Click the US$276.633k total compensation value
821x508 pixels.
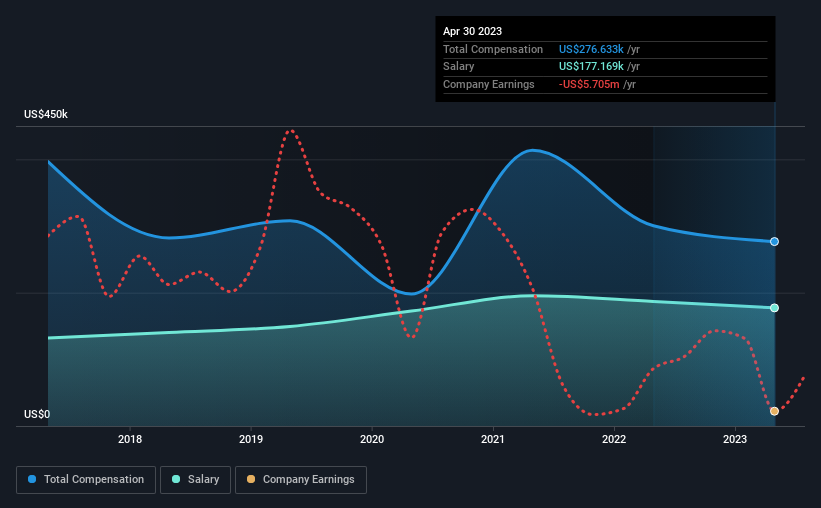591,49
